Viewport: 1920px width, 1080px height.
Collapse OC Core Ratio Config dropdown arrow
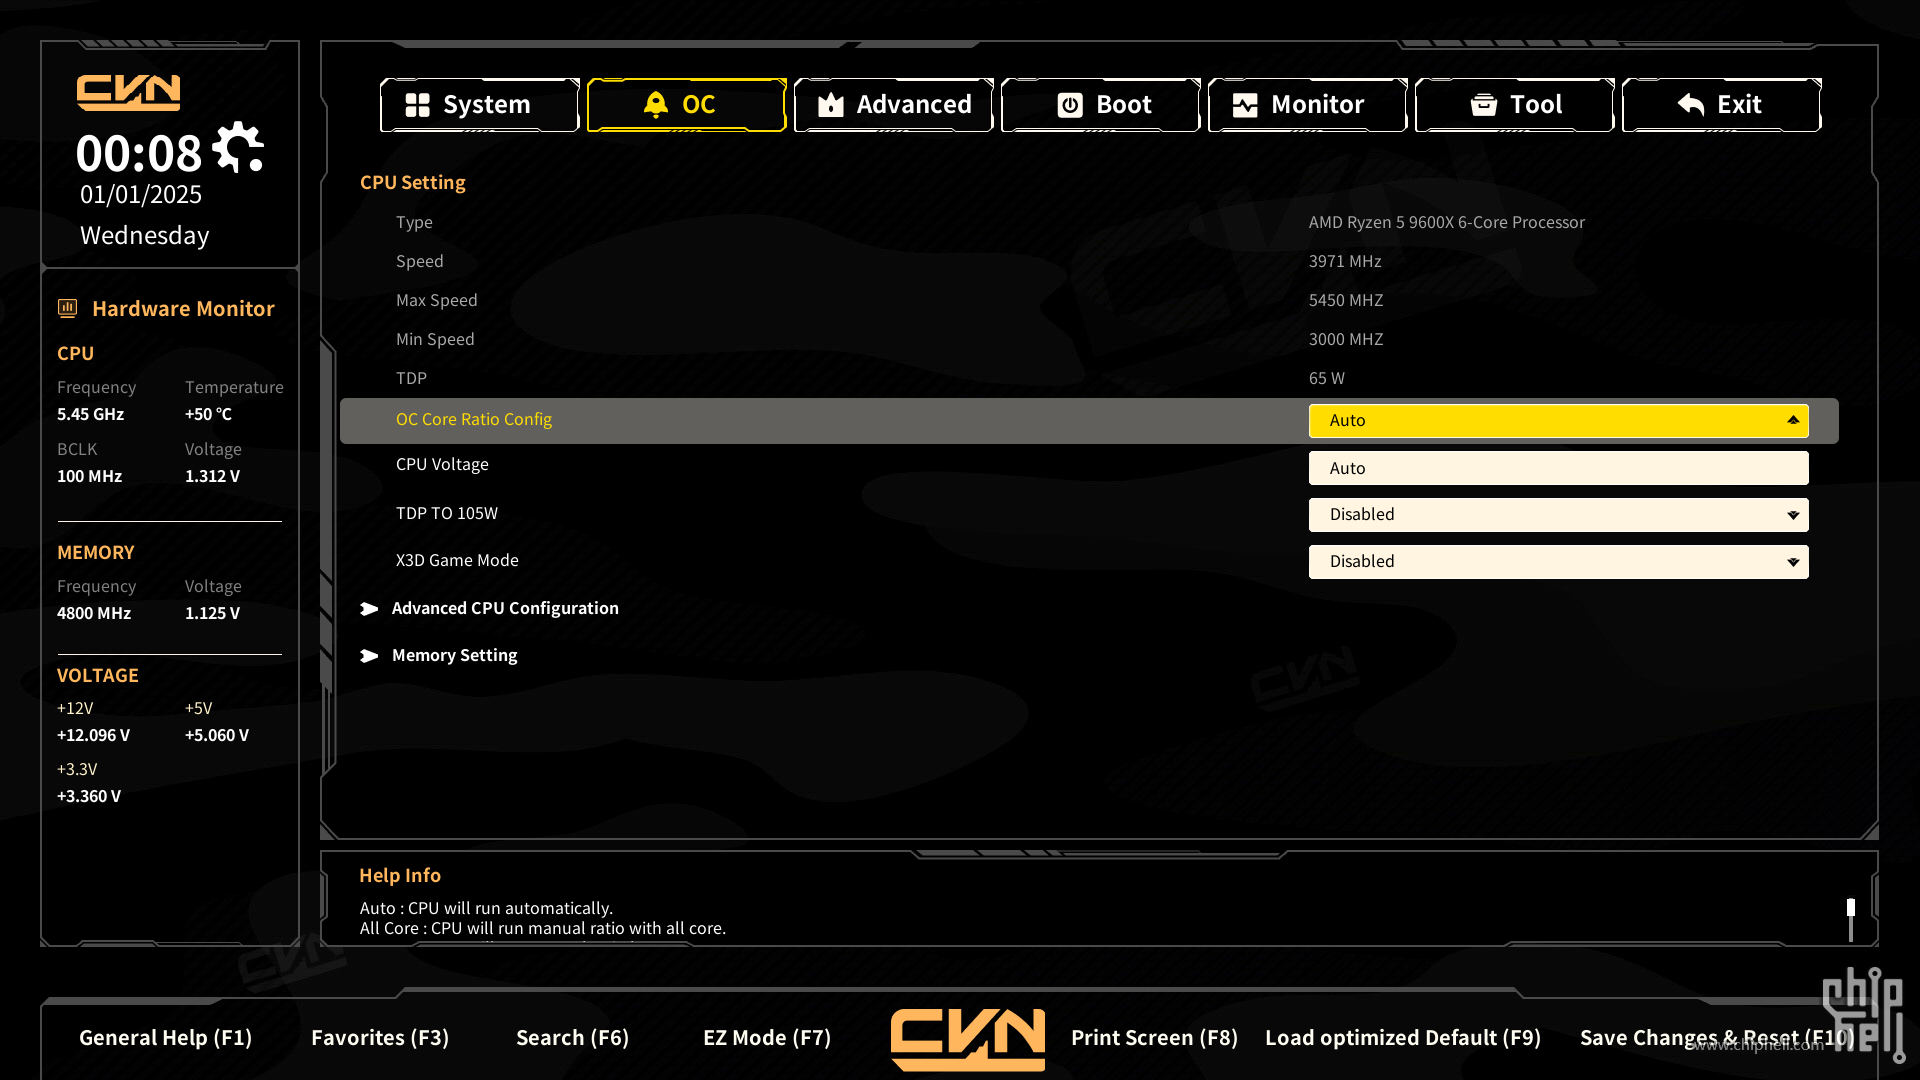click(1793, 420)
